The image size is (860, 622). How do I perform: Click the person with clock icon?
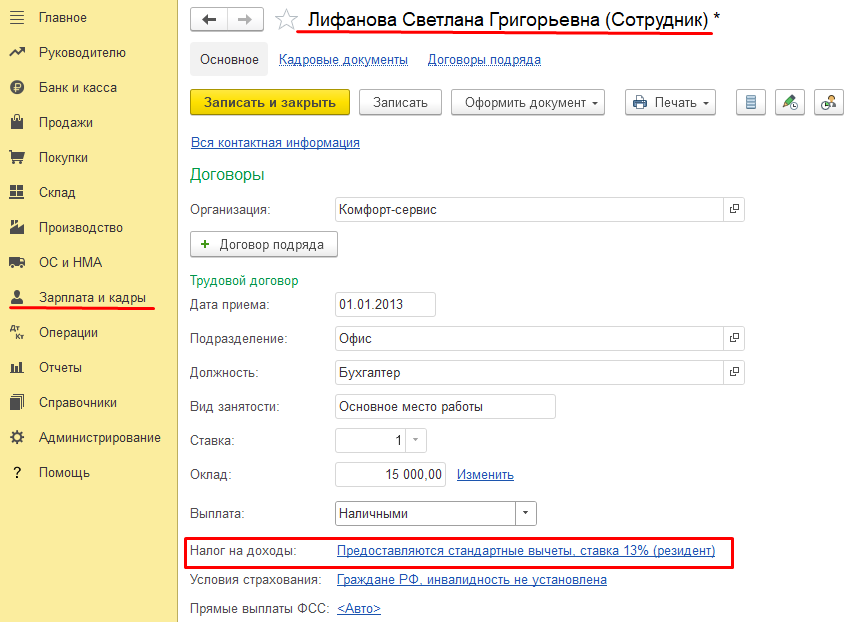(x=828, y=102)
